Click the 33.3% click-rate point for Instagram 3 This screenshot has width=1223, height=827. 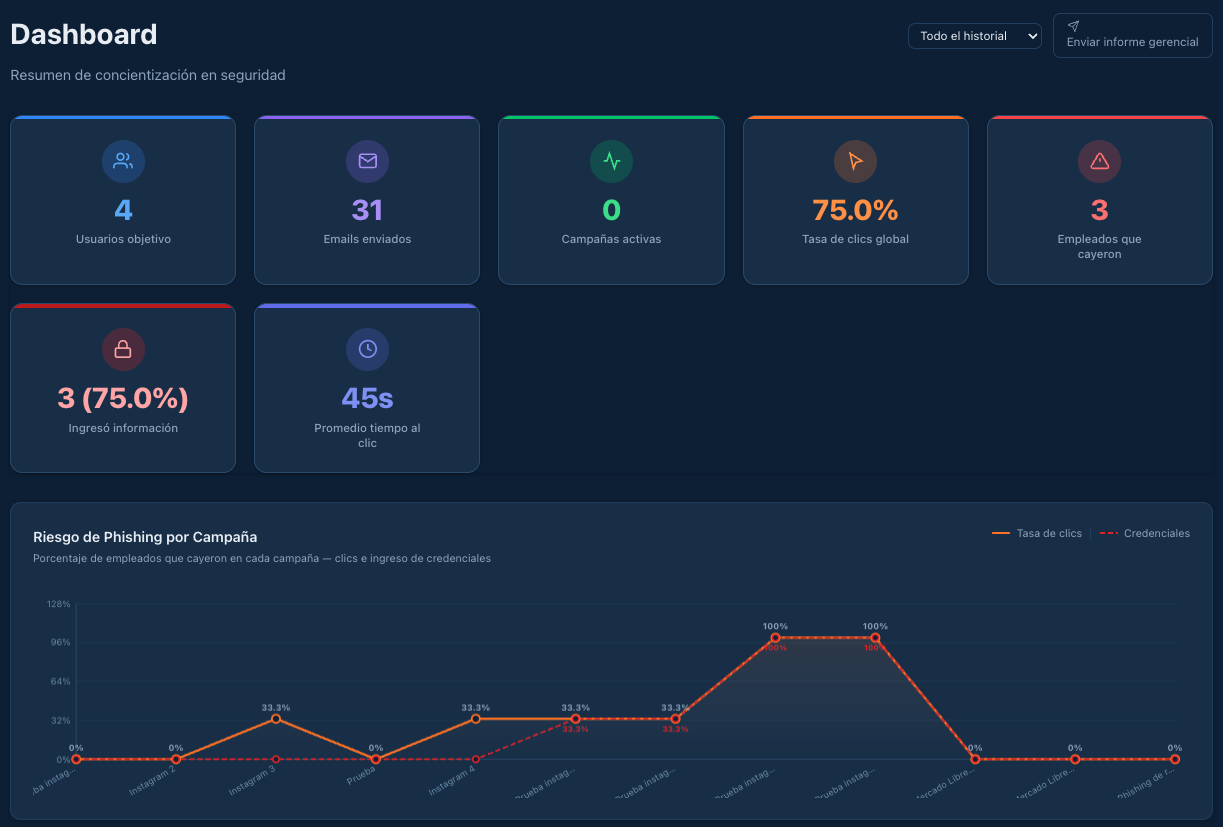[276, 719]
